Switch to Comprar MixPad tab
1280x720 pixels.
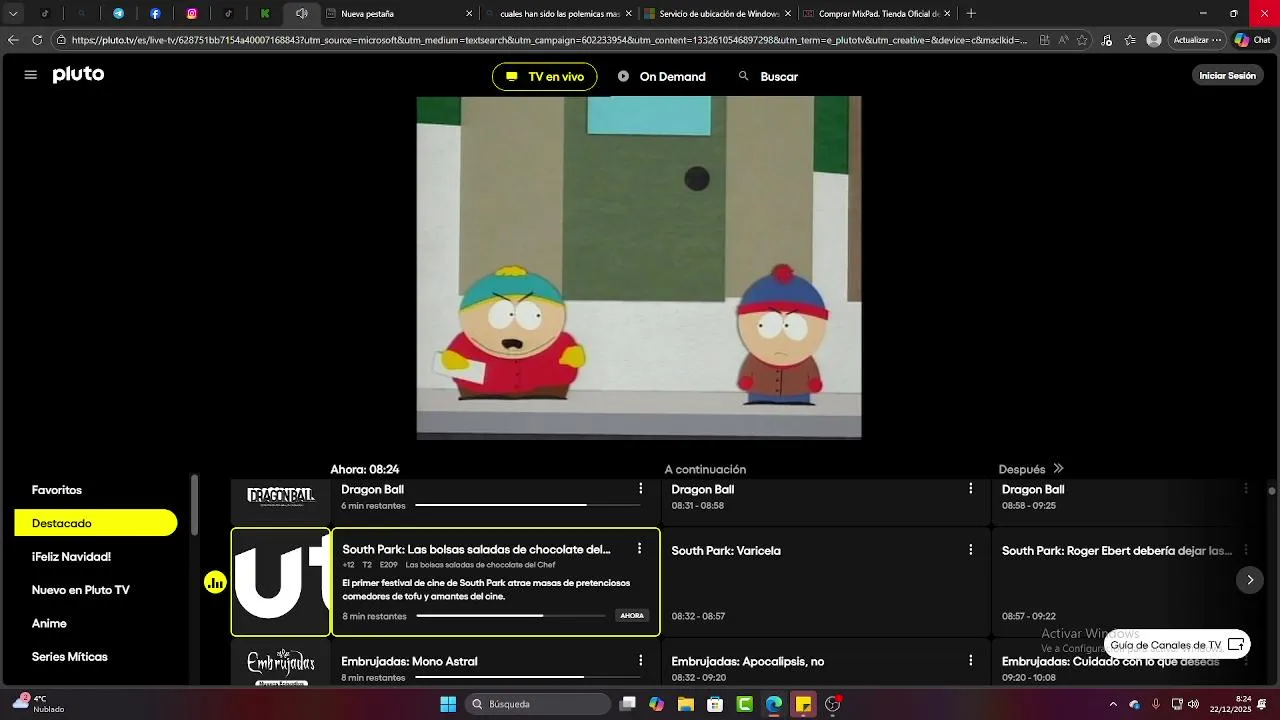876,14
